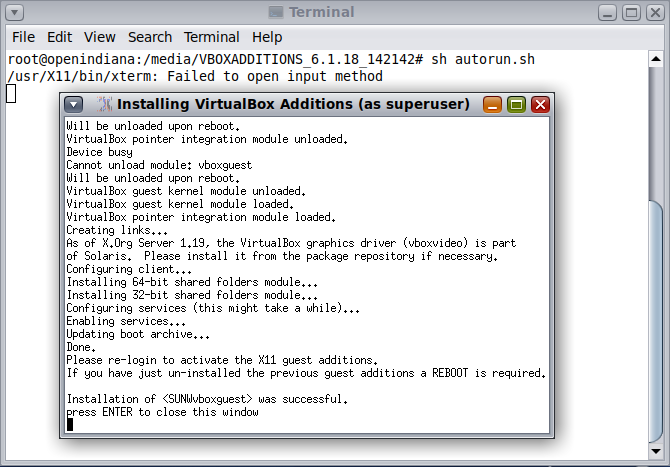This screenshot has width=670, height=467.
Task: Open the Edit menu in Terminal
Action: point(59,37)
